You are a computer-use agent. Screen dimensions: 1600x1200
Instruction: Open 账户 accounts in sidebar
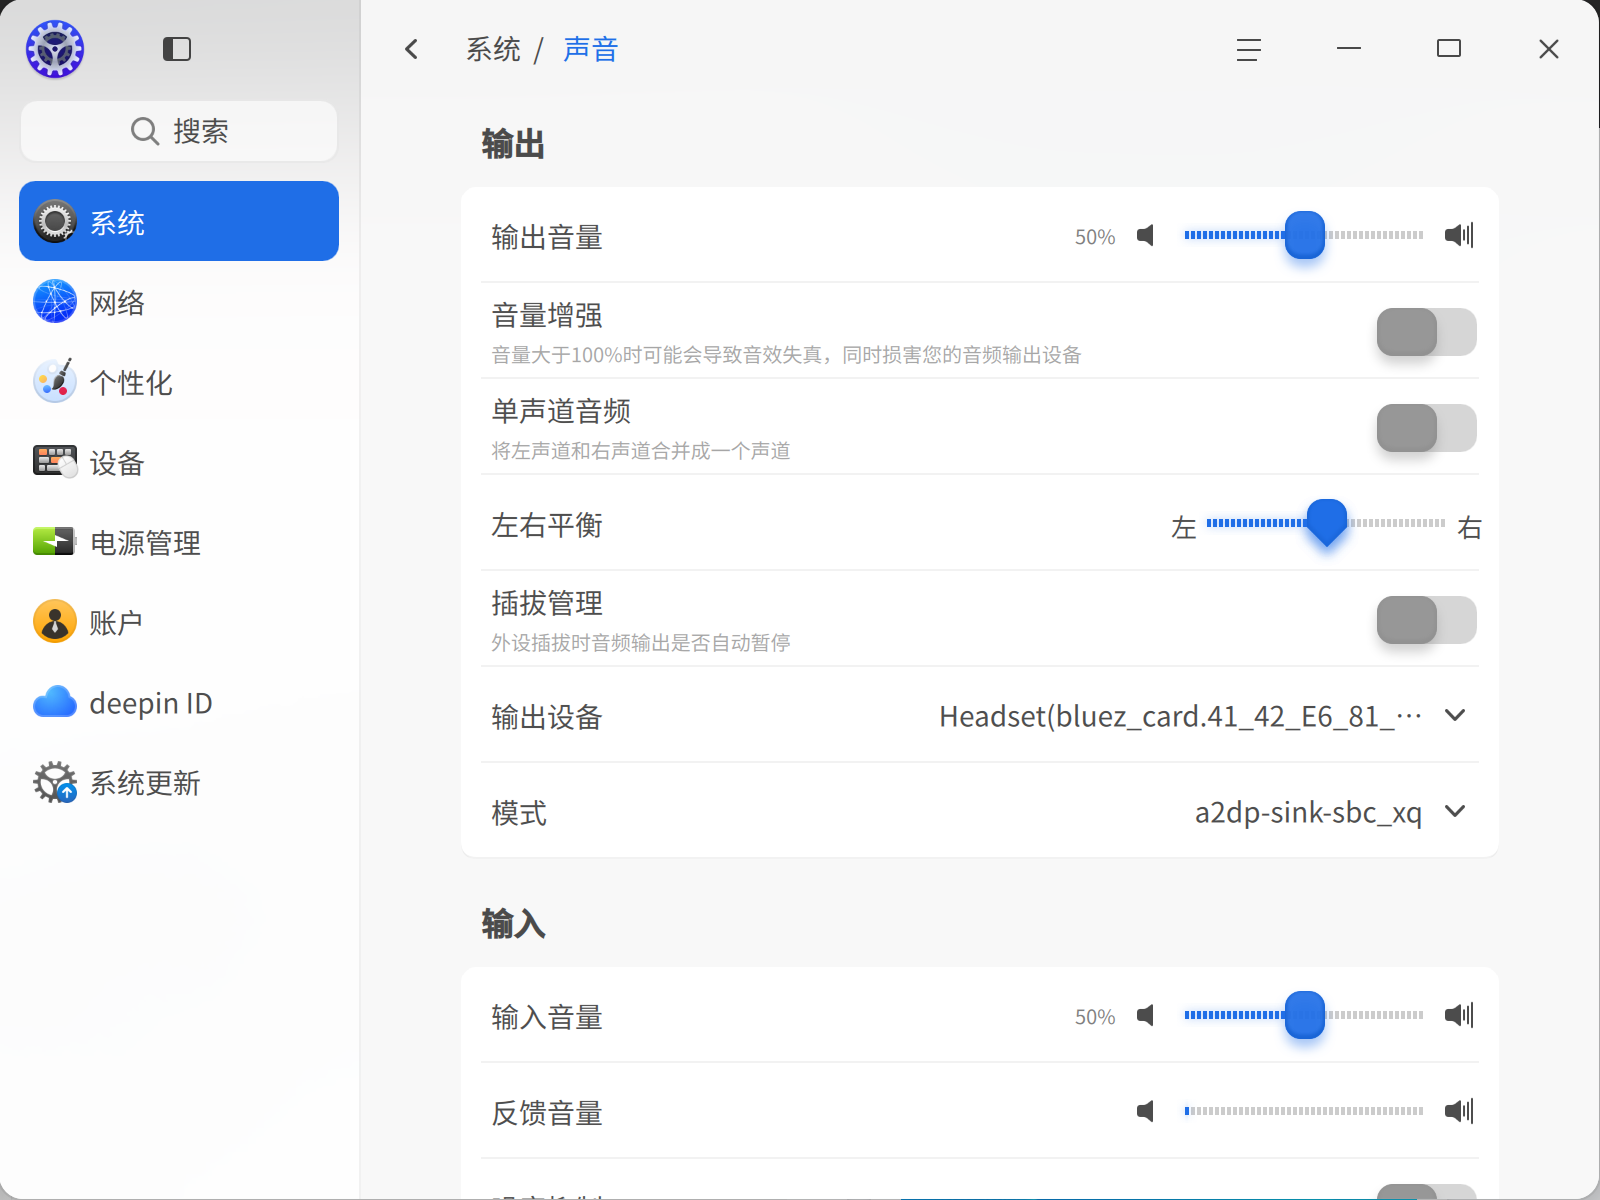pyautogui.click(x=179, y=622)
